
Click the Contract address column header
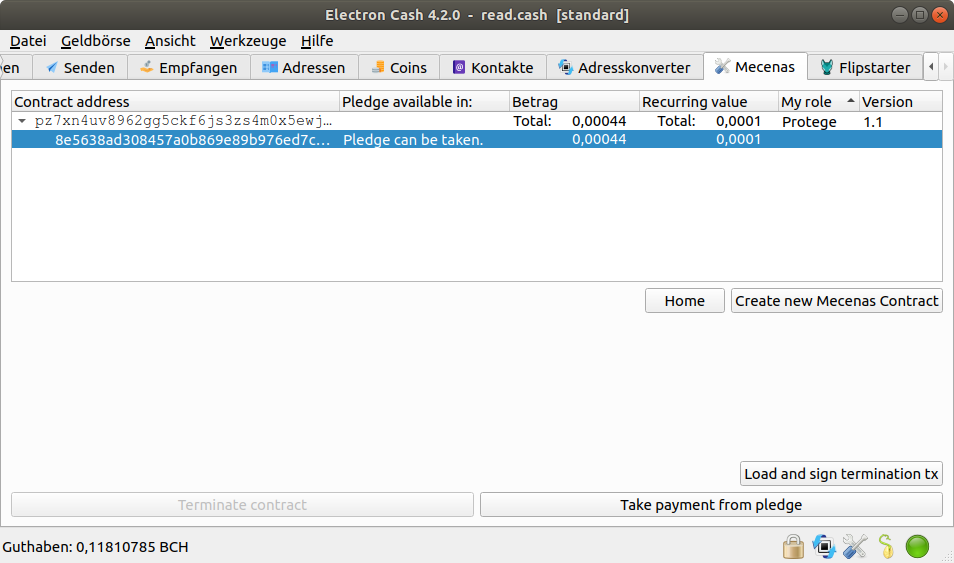[175, 102]
